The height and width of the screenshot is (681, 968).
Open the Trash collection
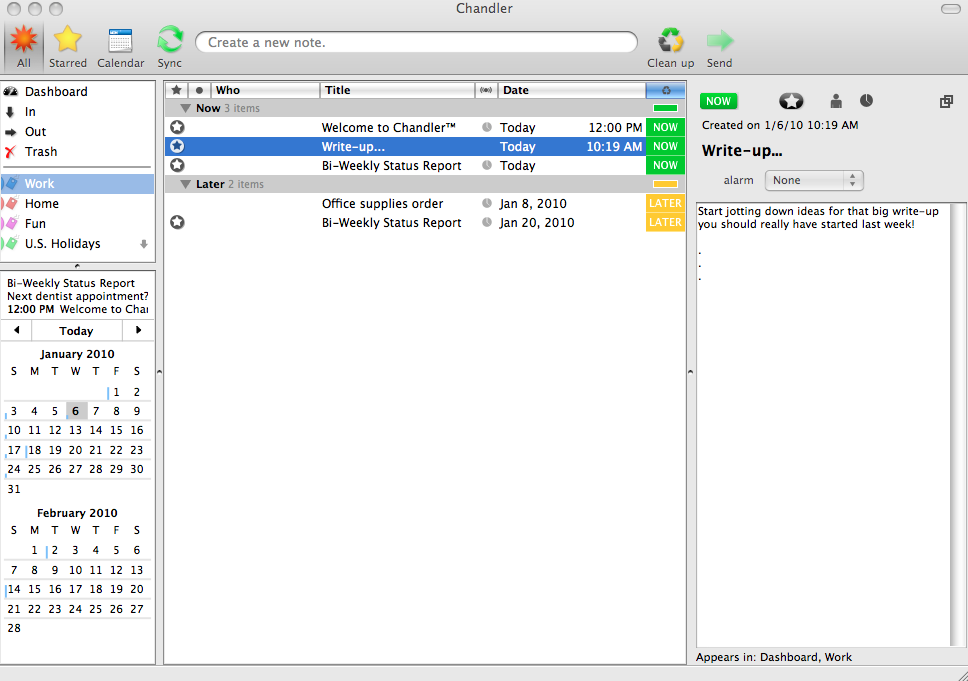[41, 152]
